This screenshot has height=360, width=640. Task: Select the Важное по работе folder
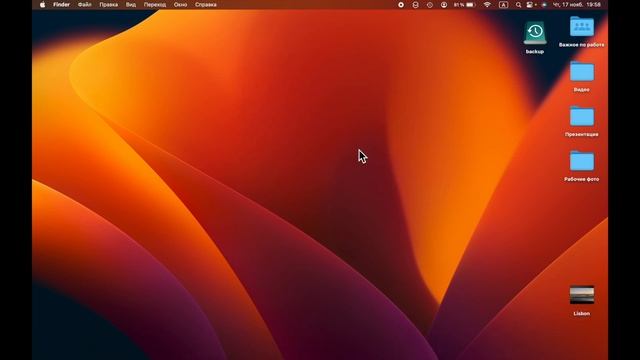pyautogui.click(x=582, y=27)
